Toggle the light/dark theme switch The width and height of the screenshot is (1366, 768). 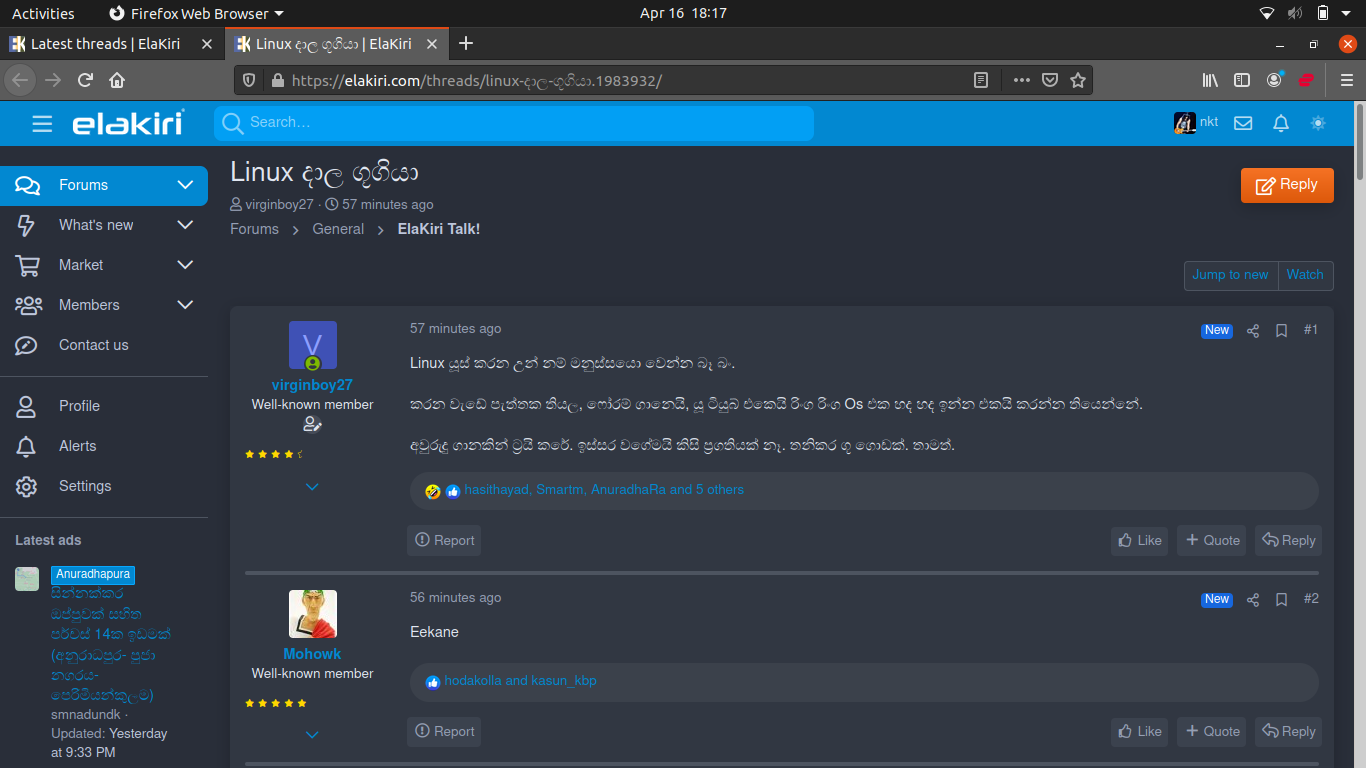pyautogui.click(x=1318, y=123)
